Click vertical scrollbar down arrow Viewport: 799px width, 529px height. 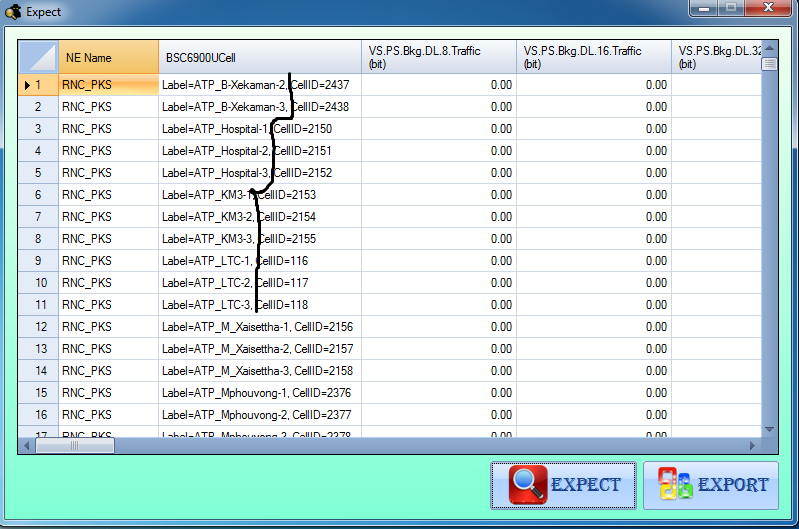pyautogui.click(x=769, y=429)
